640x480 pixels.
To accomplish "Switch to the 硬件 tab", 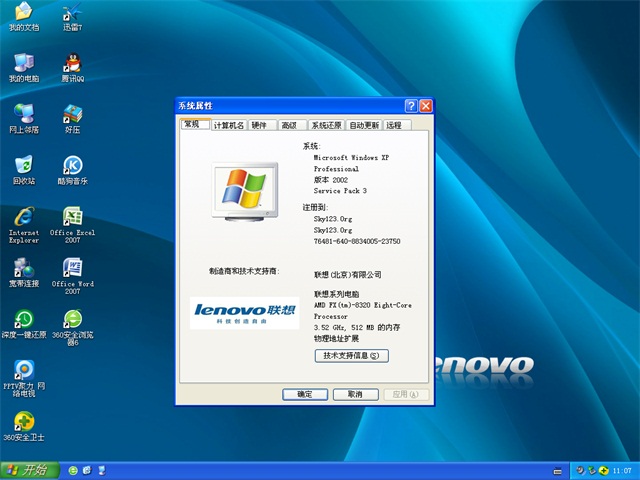I will 262,125.
